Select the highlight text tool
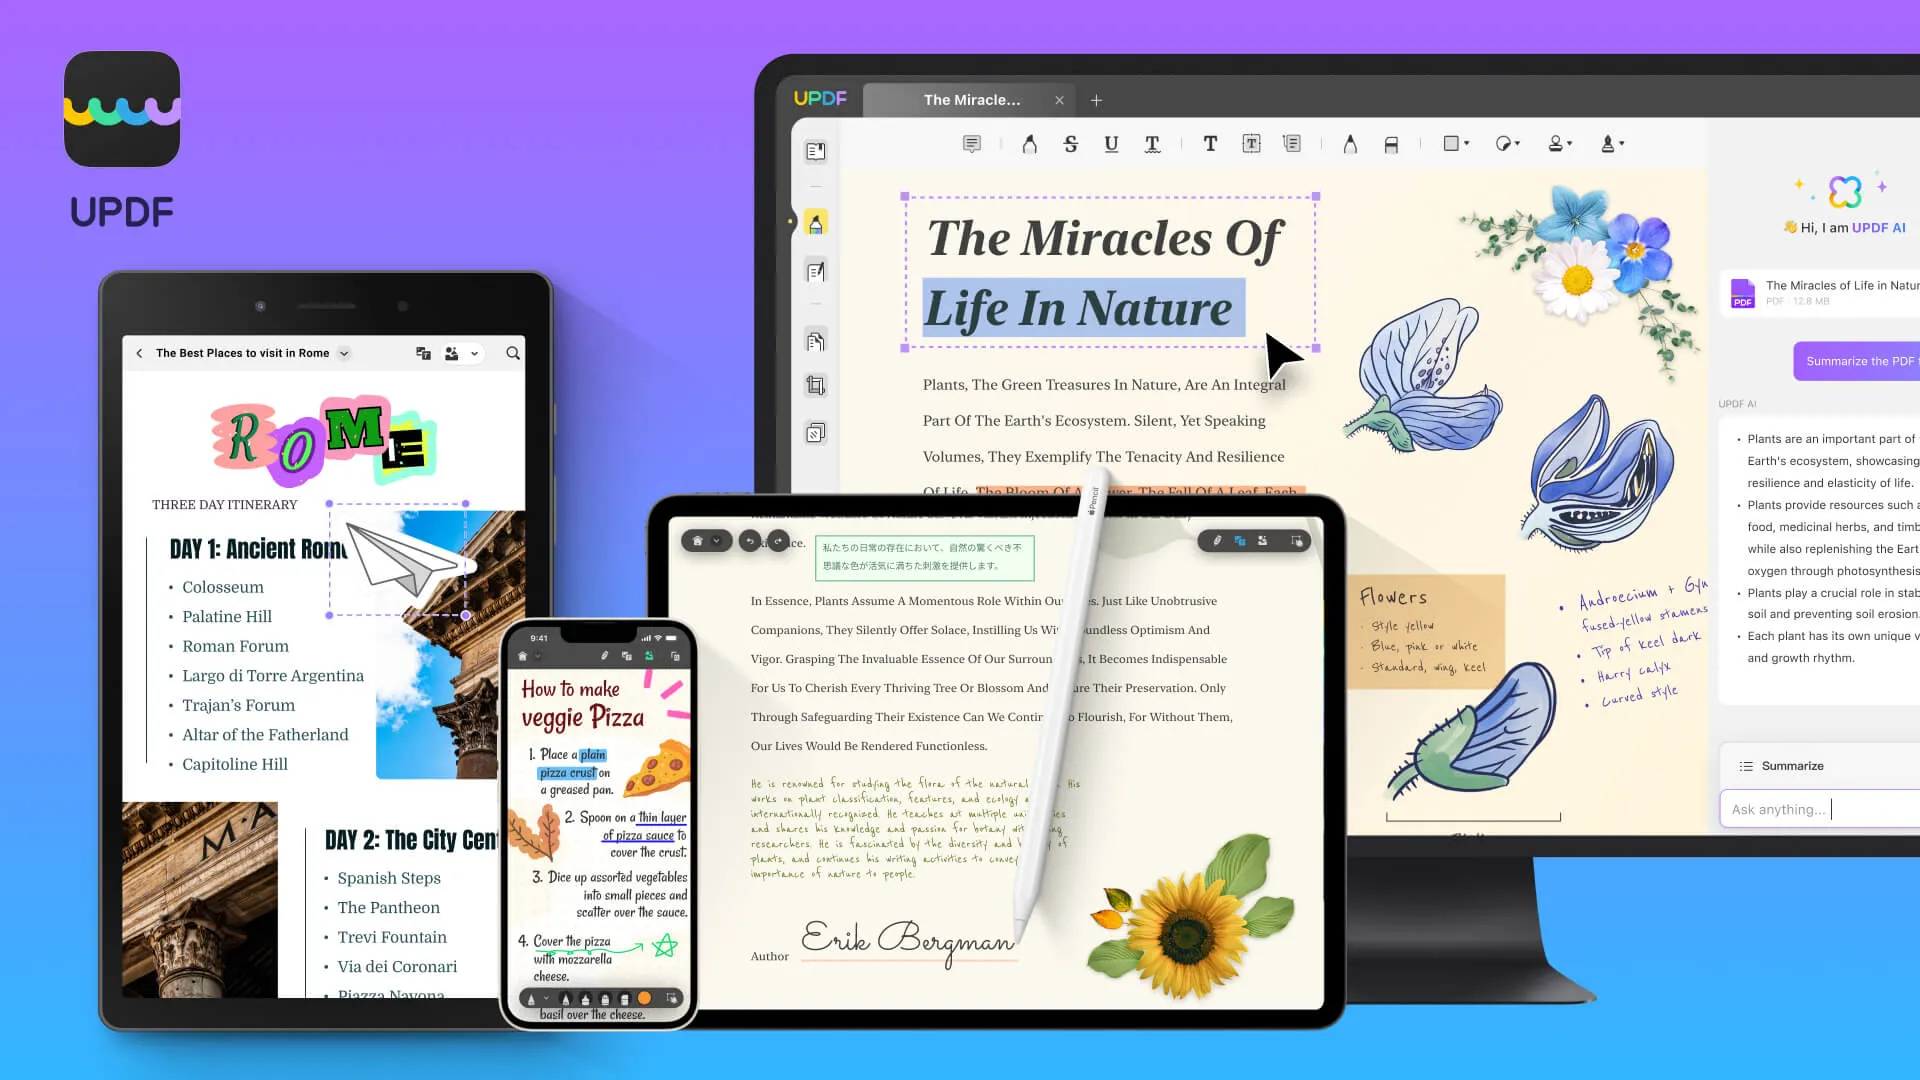 [x=1029, y=142]
